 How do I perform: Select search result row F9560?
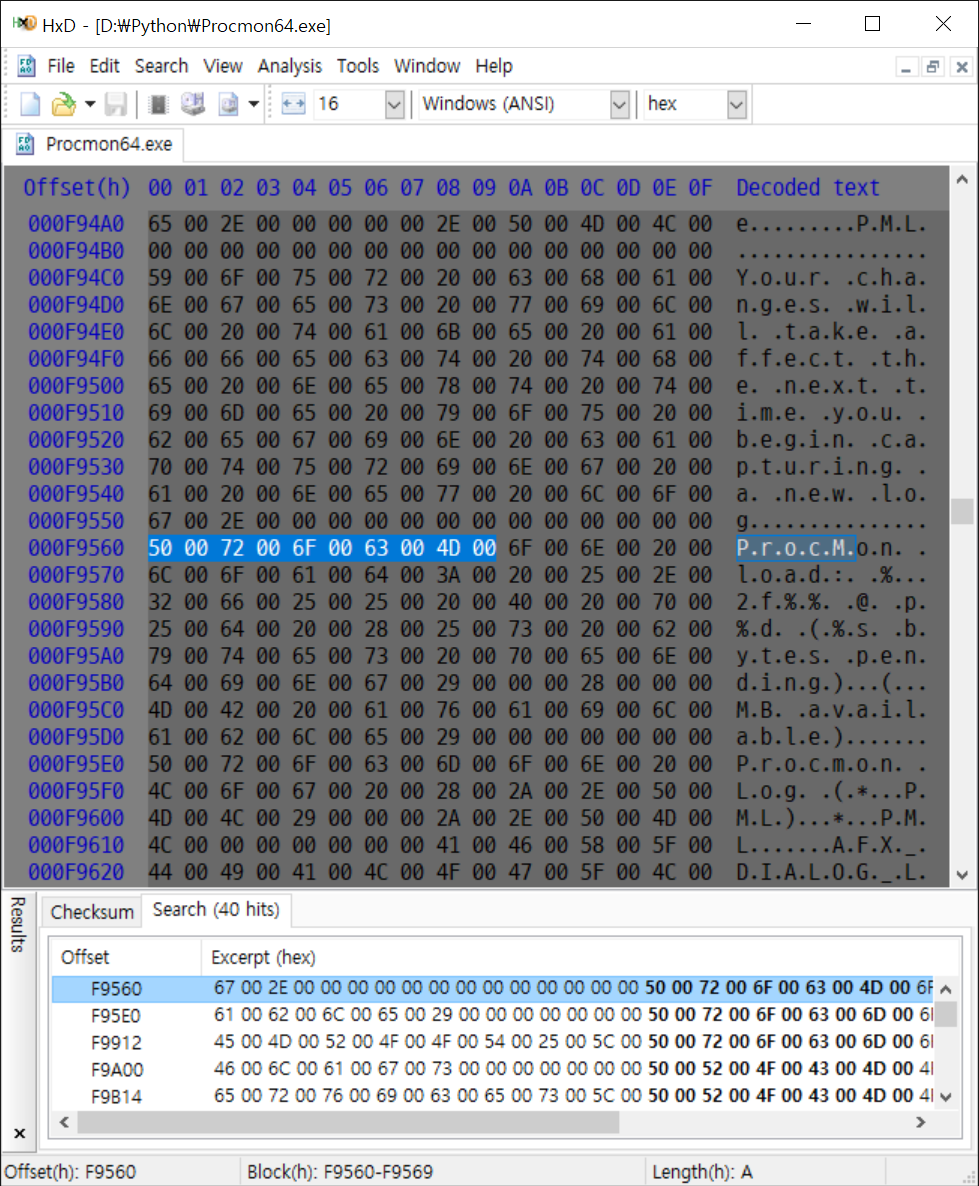tap(493, 989)
